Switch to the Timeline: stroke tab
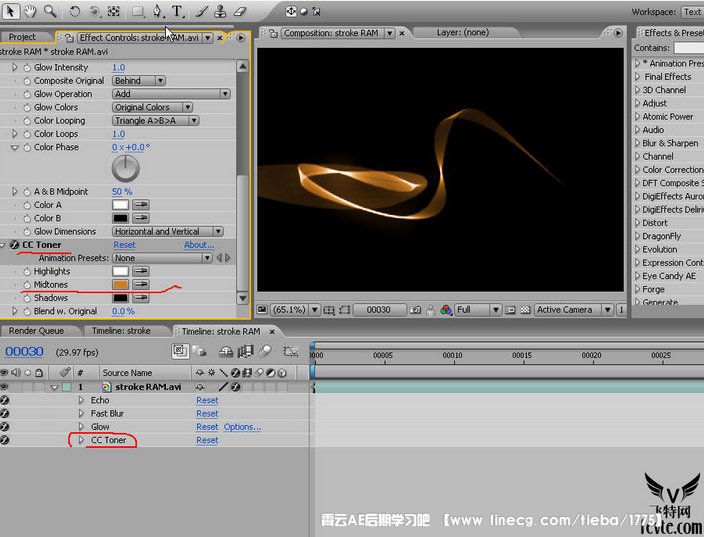The width and height of the screenshot is (704, 537). coord(121,331)
